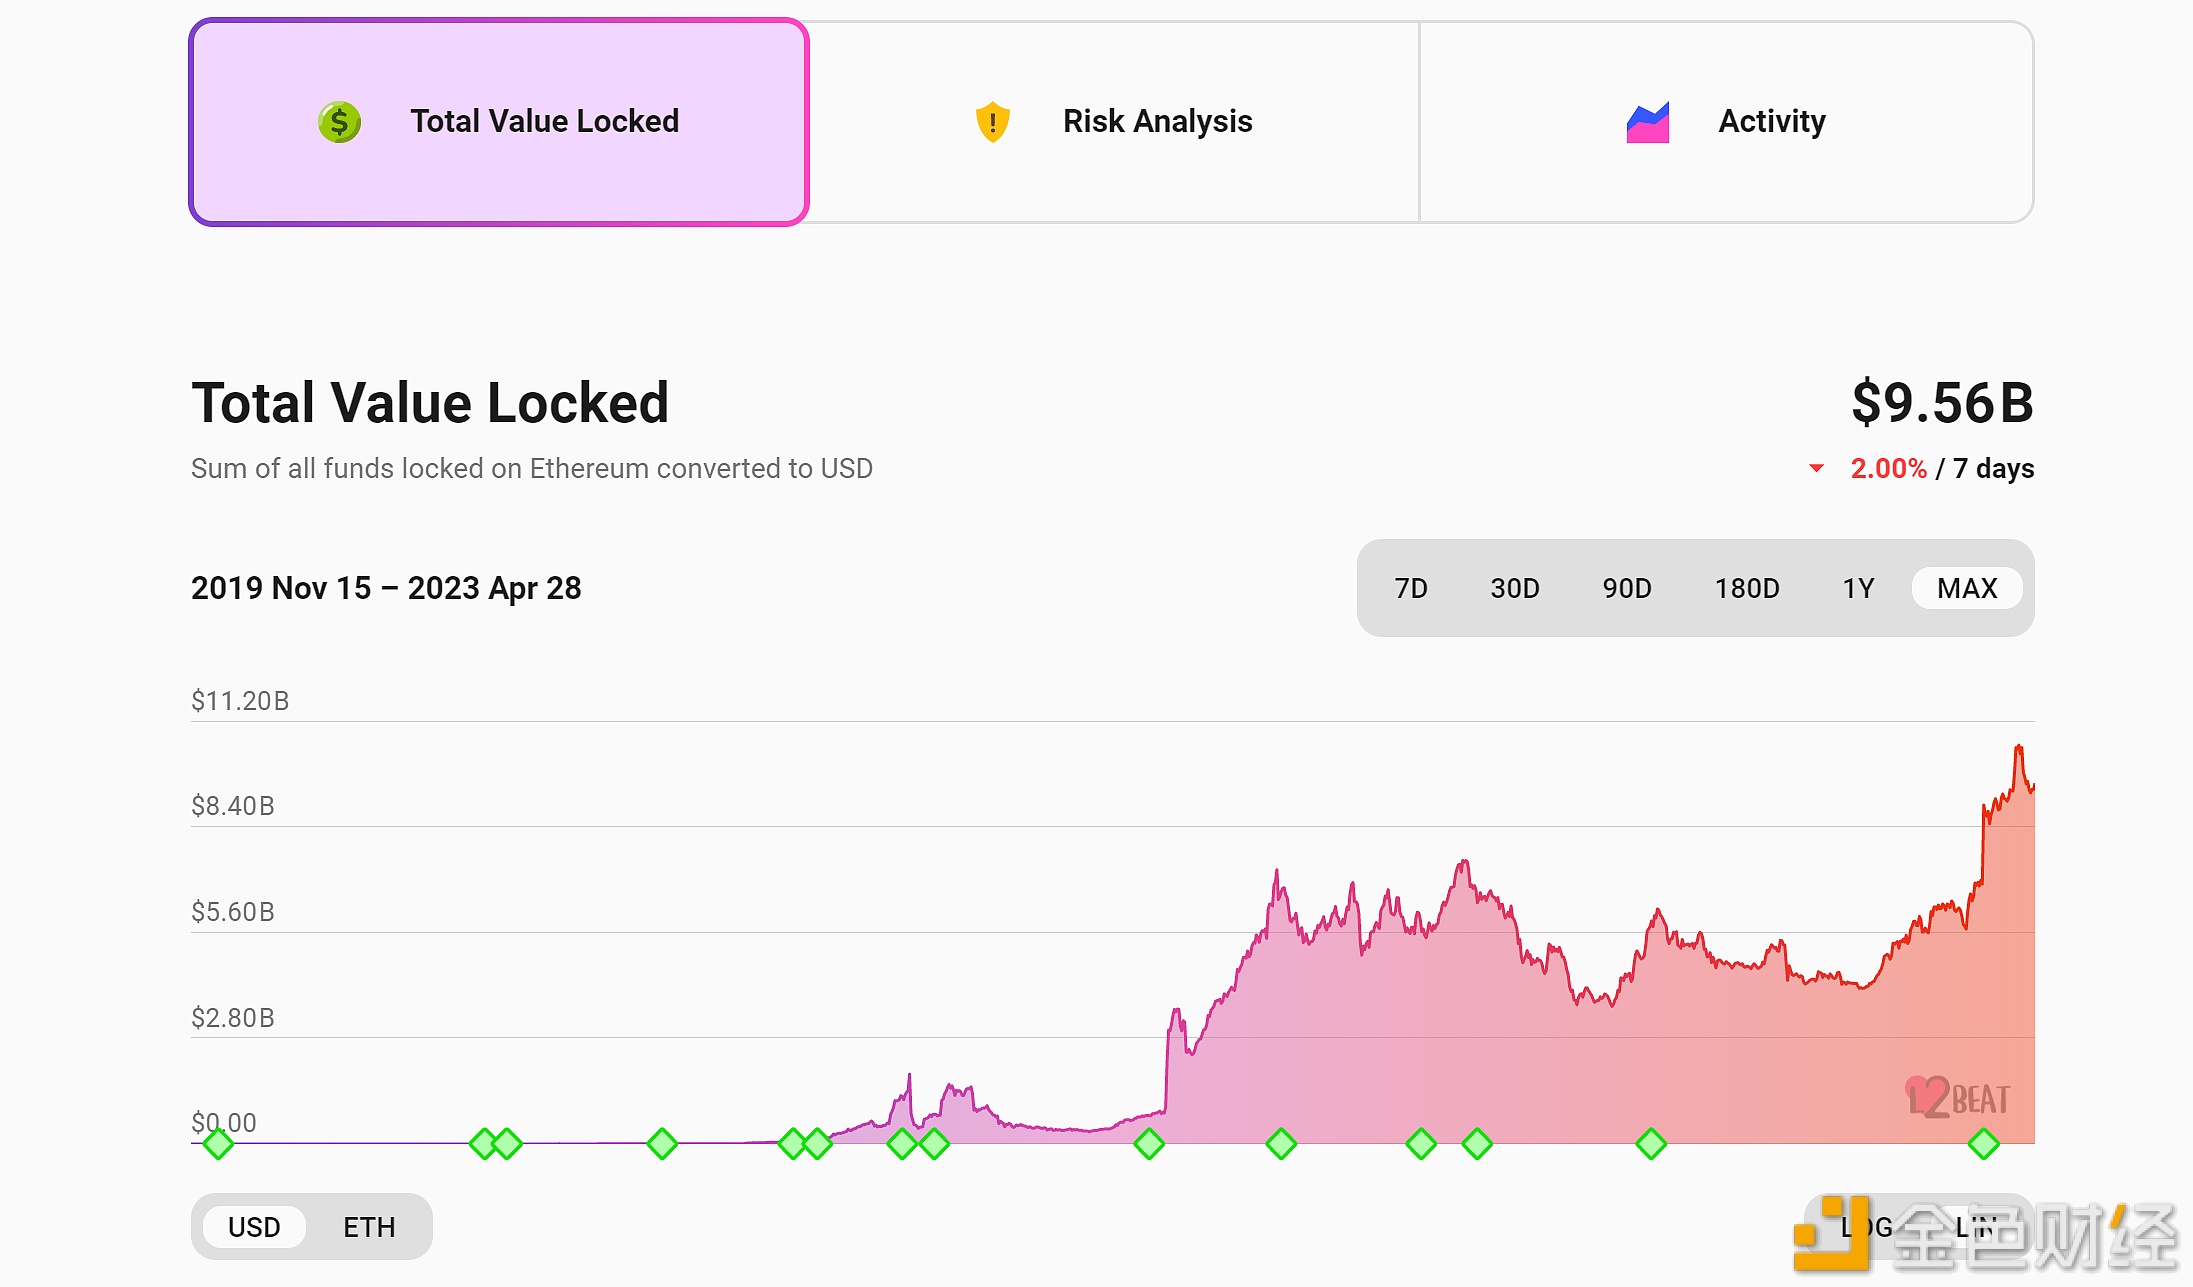The image size is (2193, 1287).
Task: Click the blue-pink Activity chart icon
Action: (1647, 123)
